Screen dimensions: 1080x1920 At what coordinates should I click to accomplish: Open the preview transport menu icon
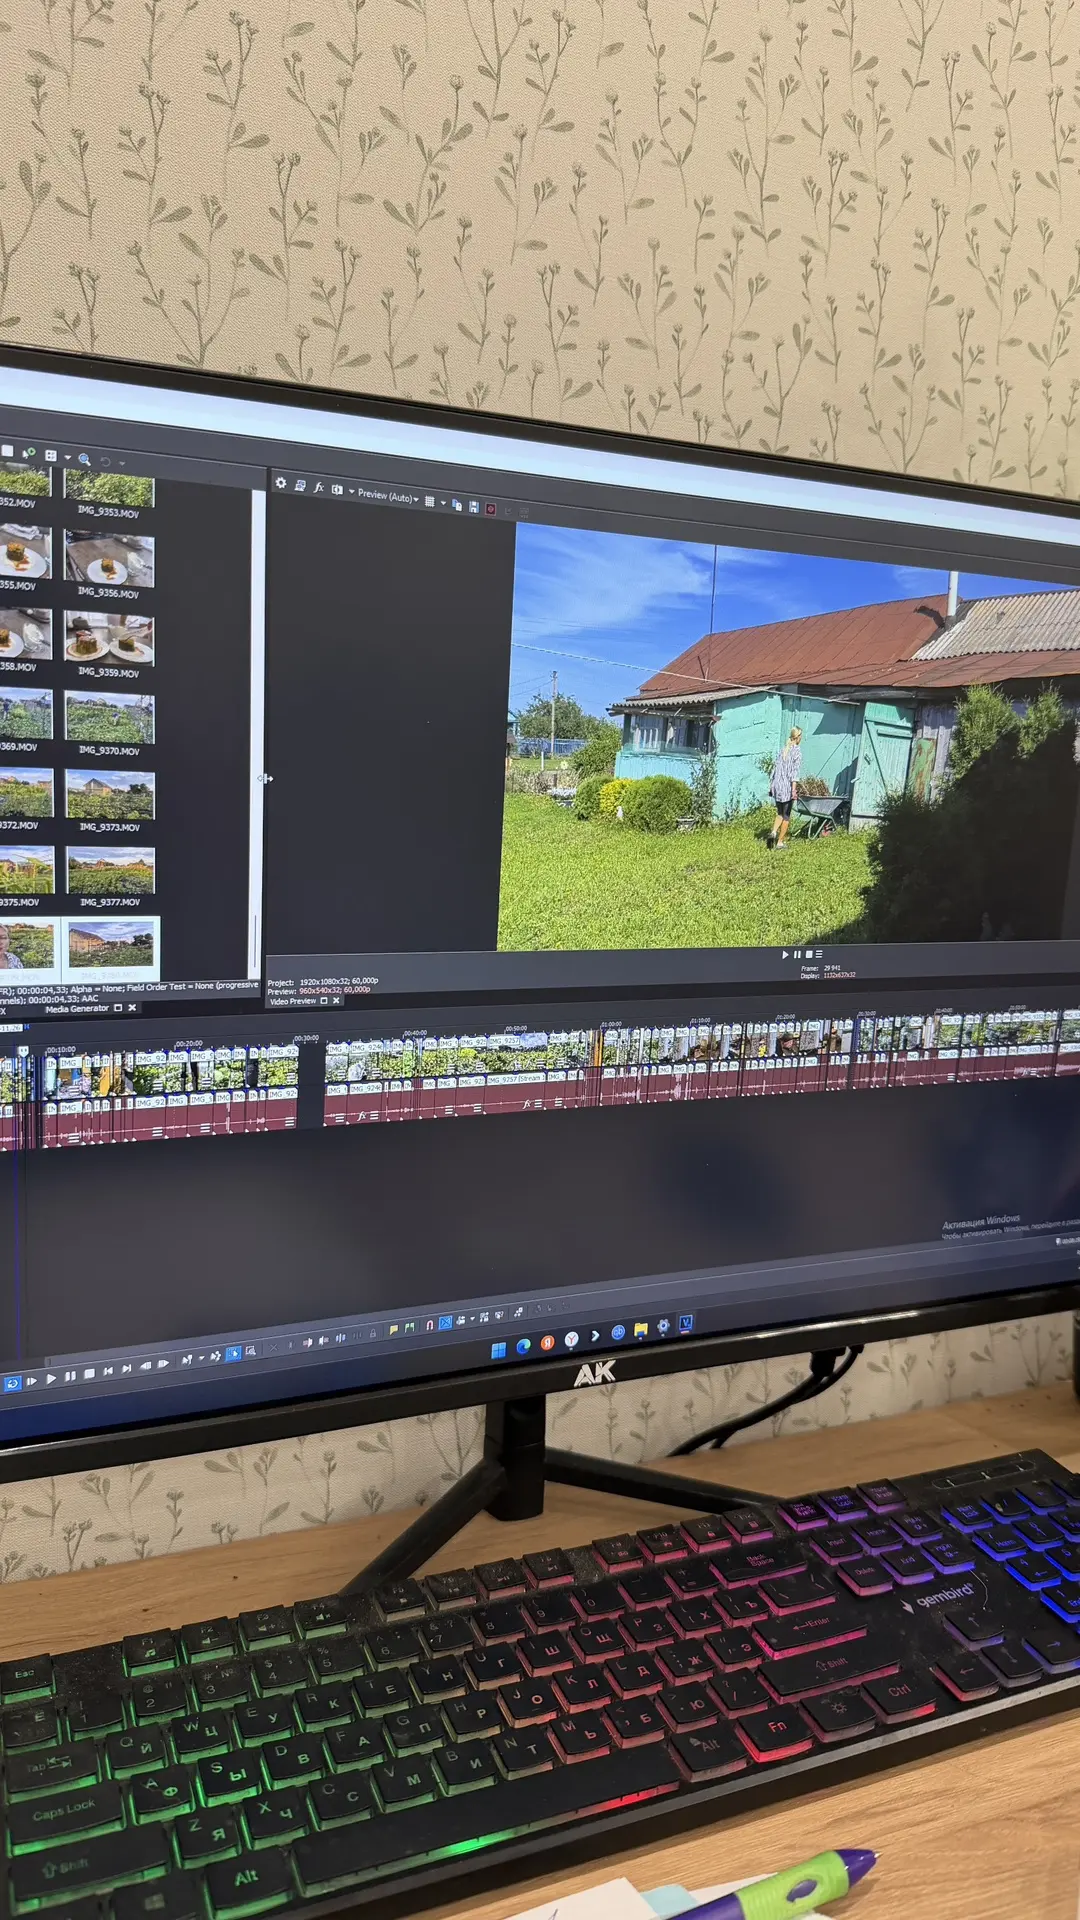click(819, 955)
